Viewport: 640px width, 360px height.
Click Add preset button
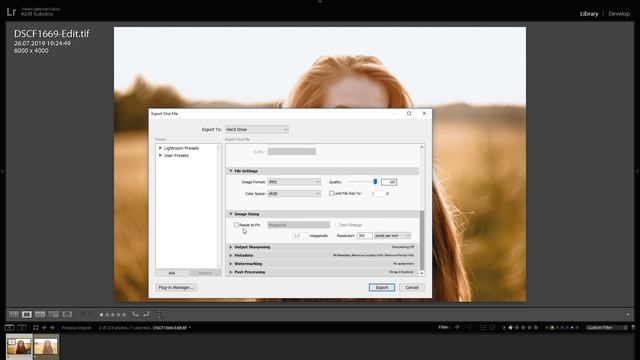(x=172, y=273)
